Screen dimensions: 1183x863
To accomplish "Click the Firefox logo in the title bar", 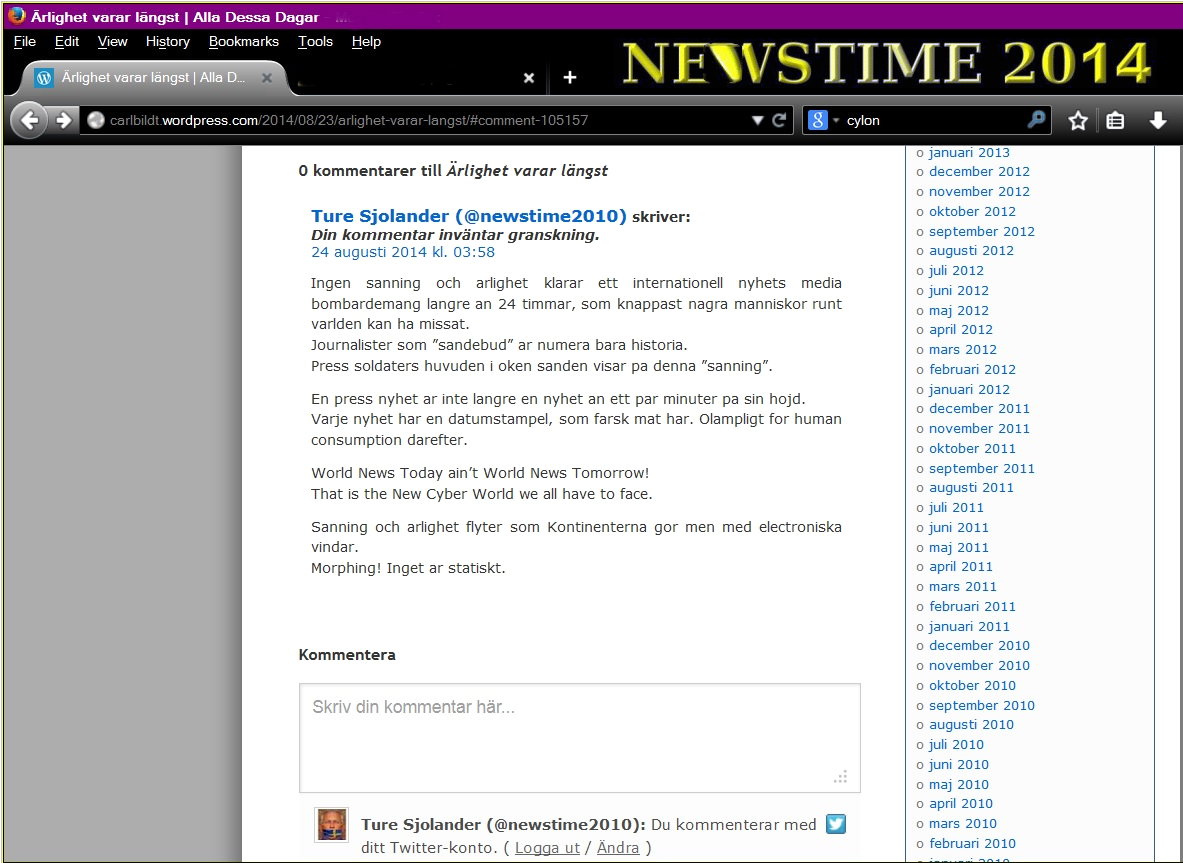I will 17,16.
